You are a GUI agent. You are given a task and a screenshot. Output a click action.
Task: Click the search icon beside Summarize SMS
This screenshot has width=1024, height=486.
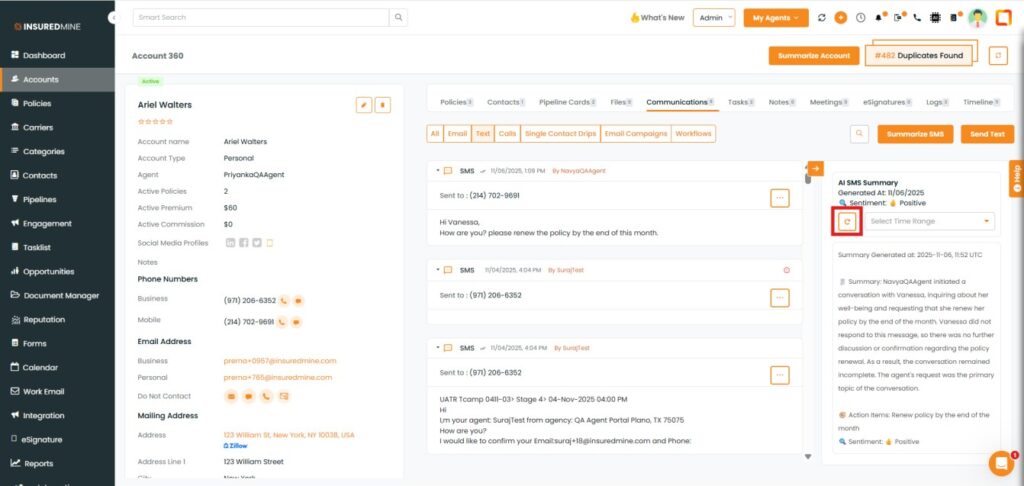point(859,133)
